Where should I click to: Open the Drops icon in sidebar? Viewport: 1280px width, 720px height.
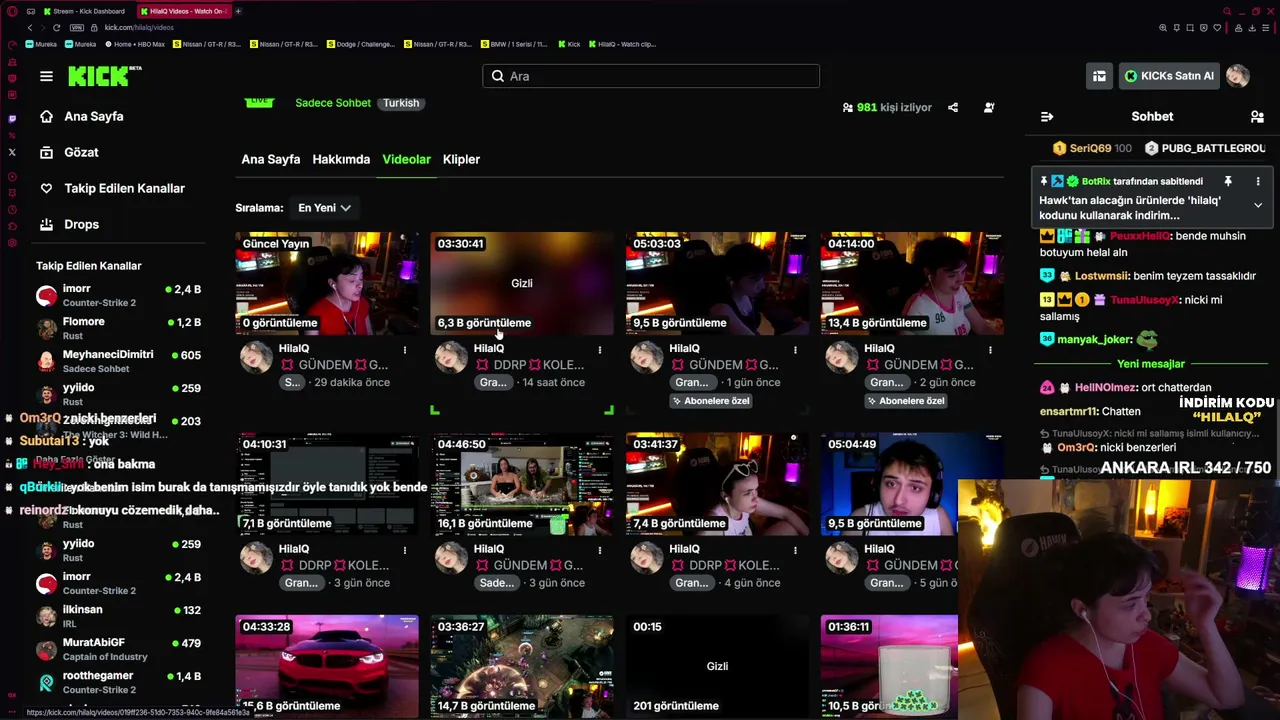click(46, 224)
